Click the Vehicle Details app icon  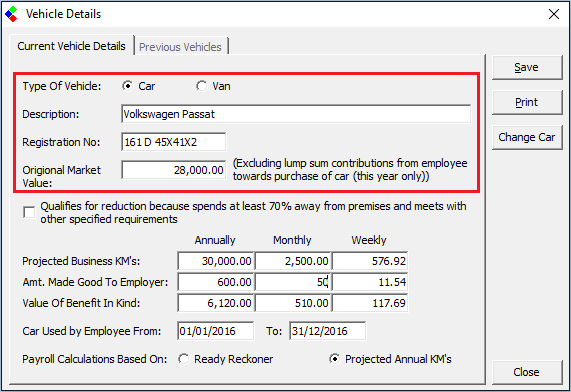point(11,14)
